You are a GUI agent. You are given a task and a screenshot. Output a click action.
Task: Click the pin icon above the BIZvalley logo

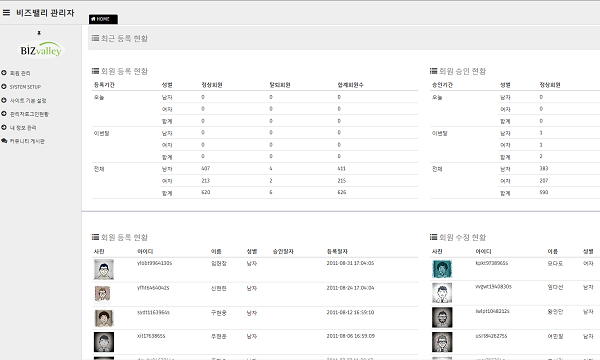[x=39, y=33]
